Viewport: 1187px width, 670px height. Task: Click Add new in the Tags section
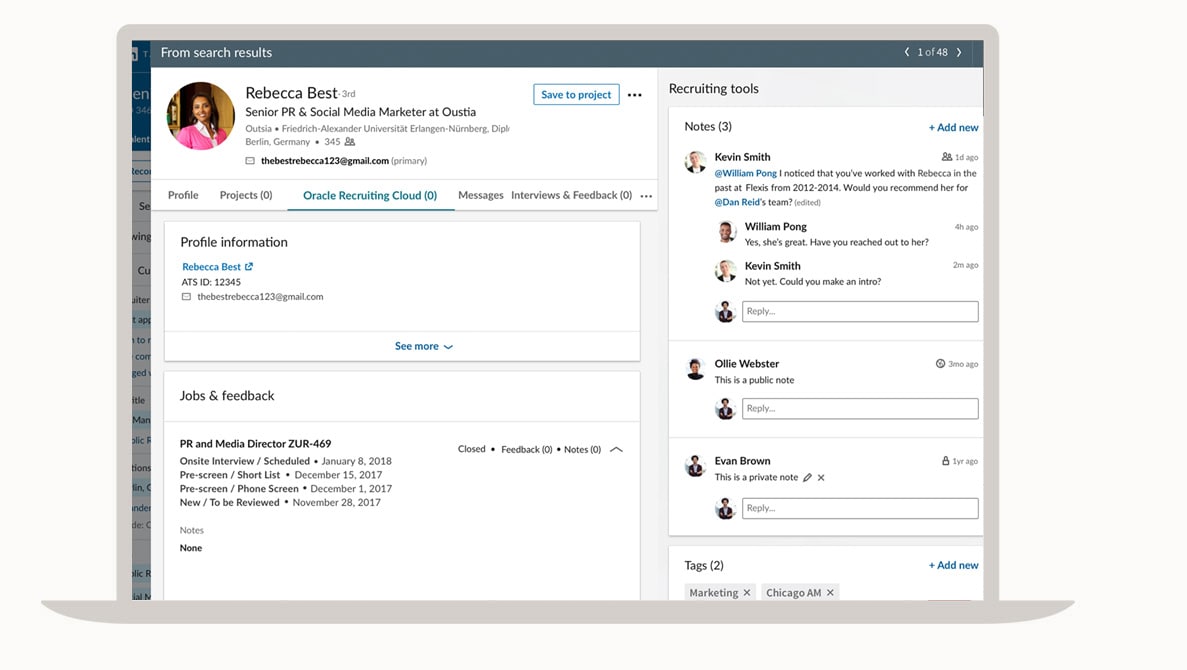click(953, 565)
